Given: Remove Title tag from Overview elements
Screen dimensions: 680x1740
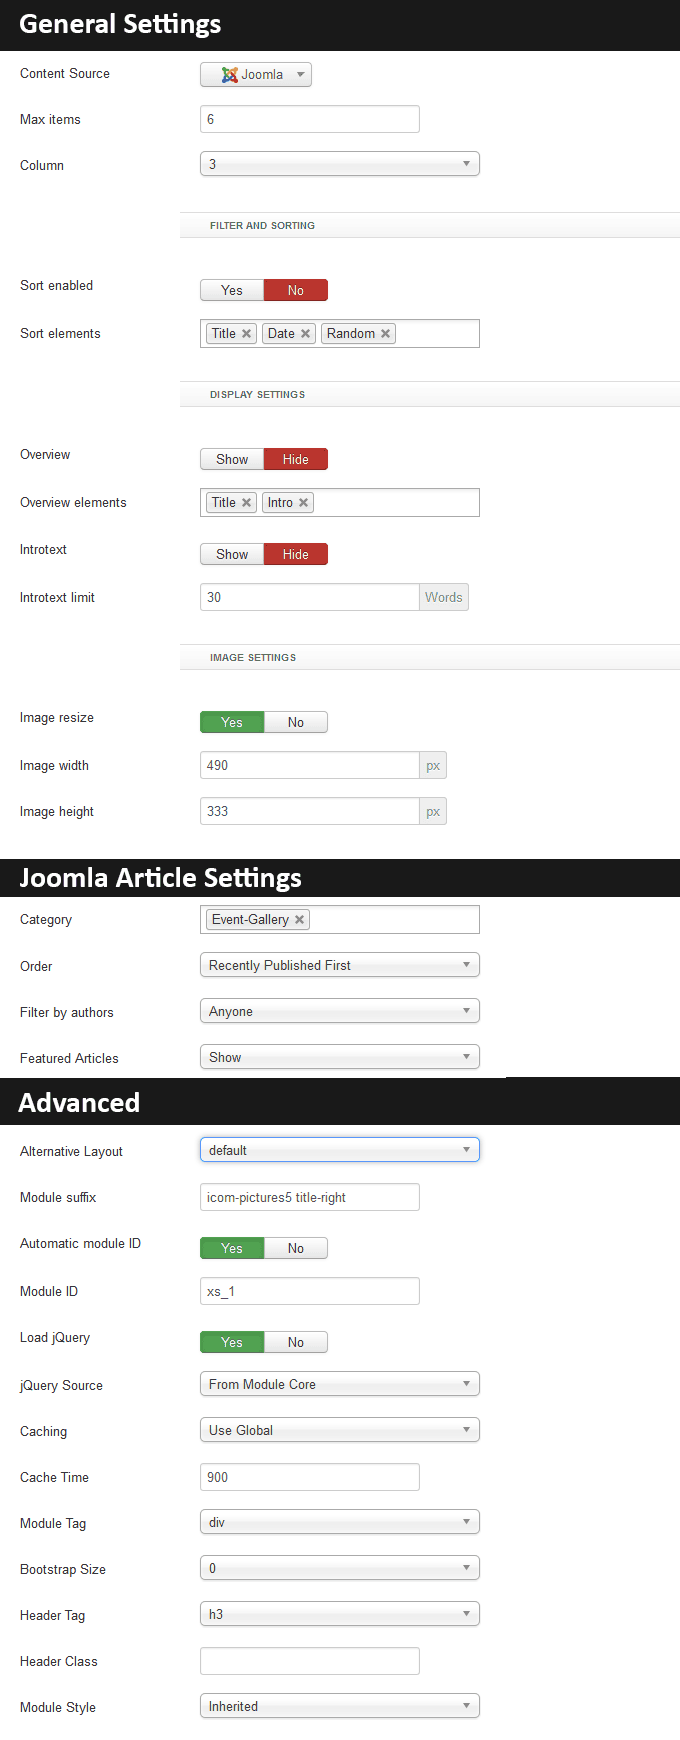Looking at the screenshot, I should (x=246, y=503).
